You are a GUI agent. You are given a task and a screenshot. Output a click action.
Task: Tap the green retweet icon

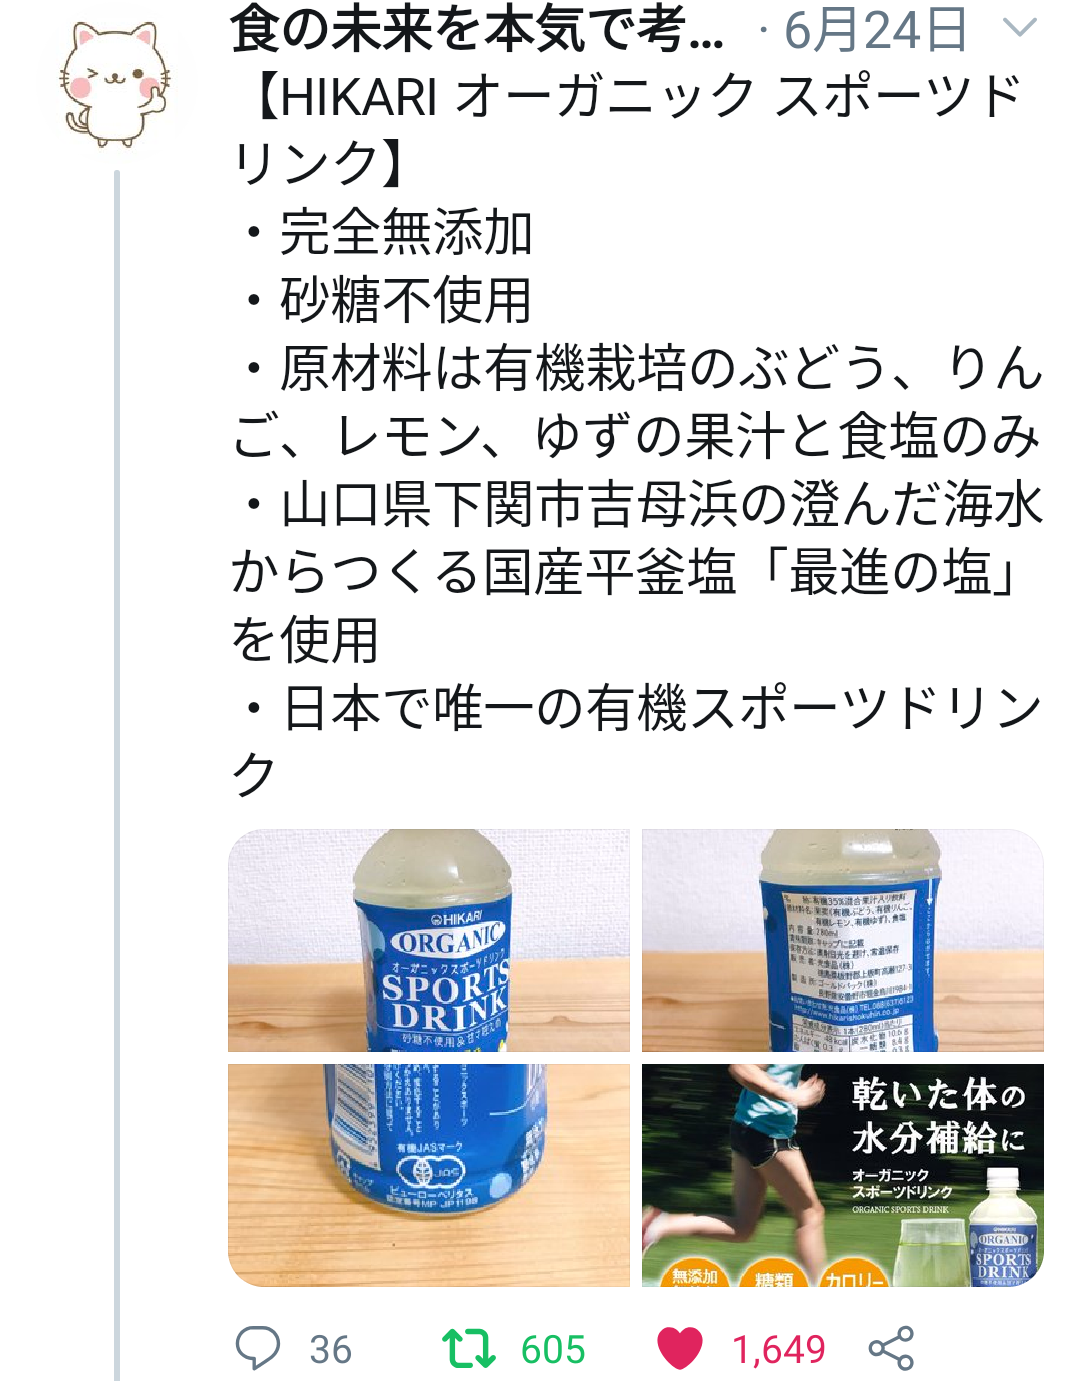[469, 1348]
